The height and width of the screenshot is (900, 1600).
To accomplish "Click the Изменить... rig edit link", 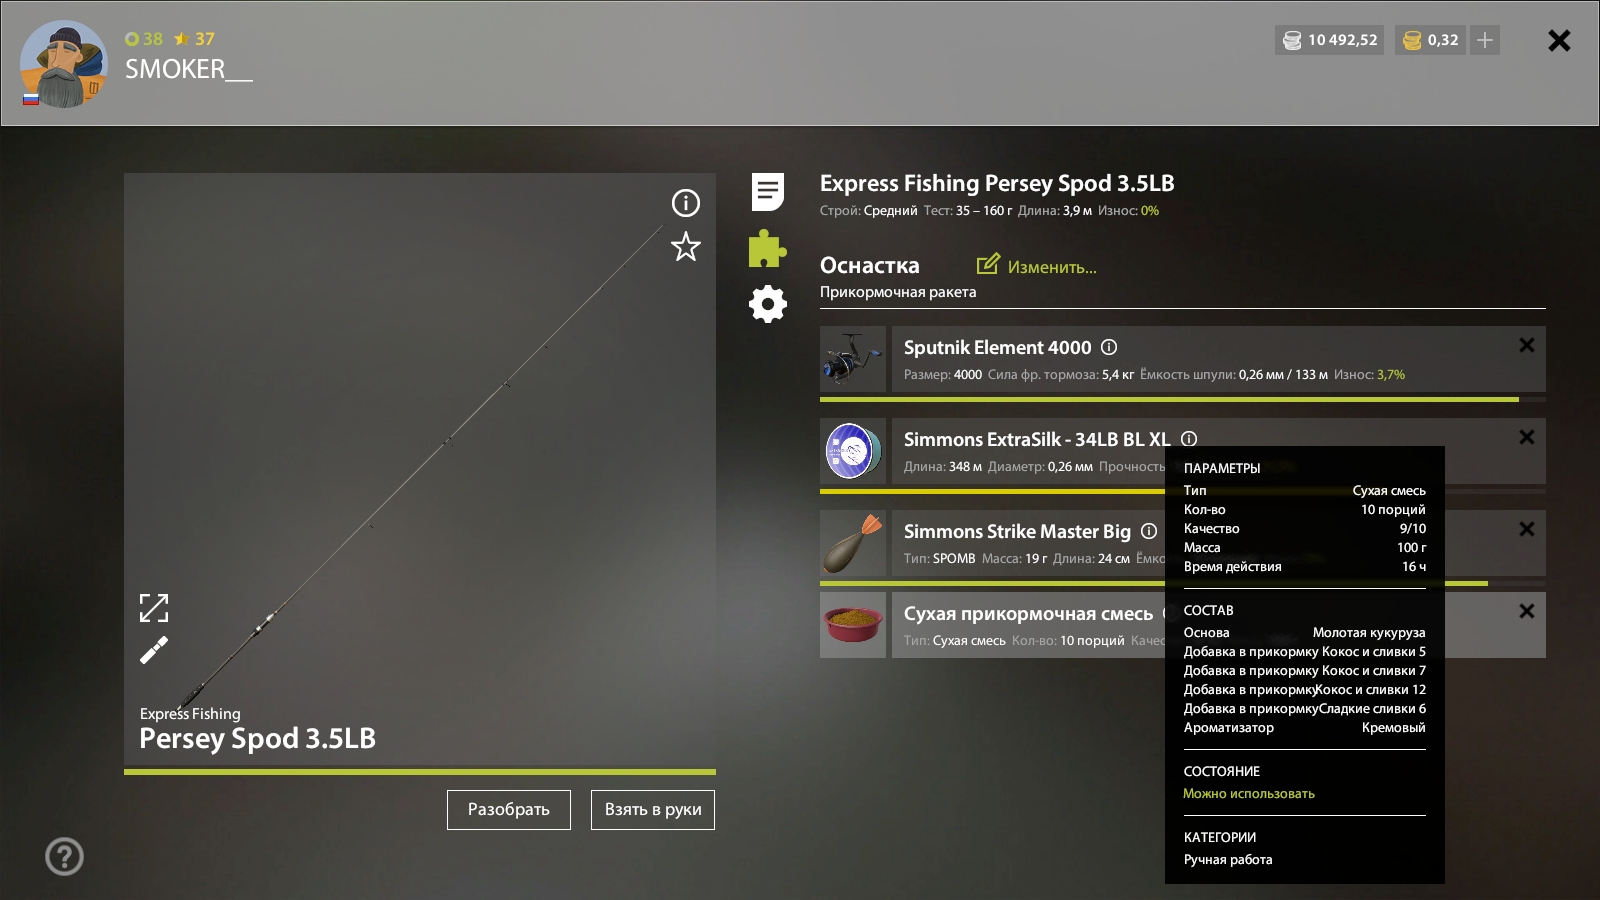I will [x=1037, y=266].
